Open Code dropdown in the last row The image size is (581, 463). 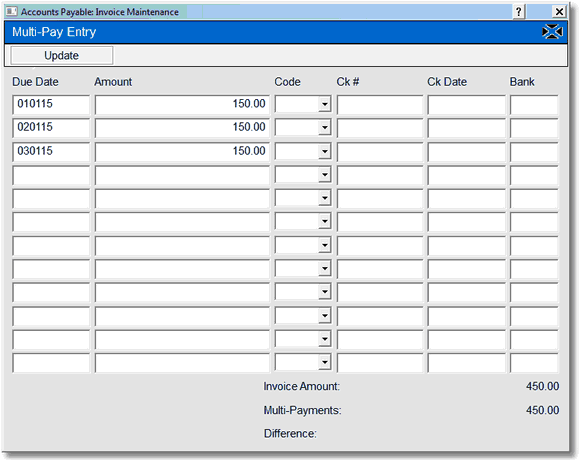point(325,362)
